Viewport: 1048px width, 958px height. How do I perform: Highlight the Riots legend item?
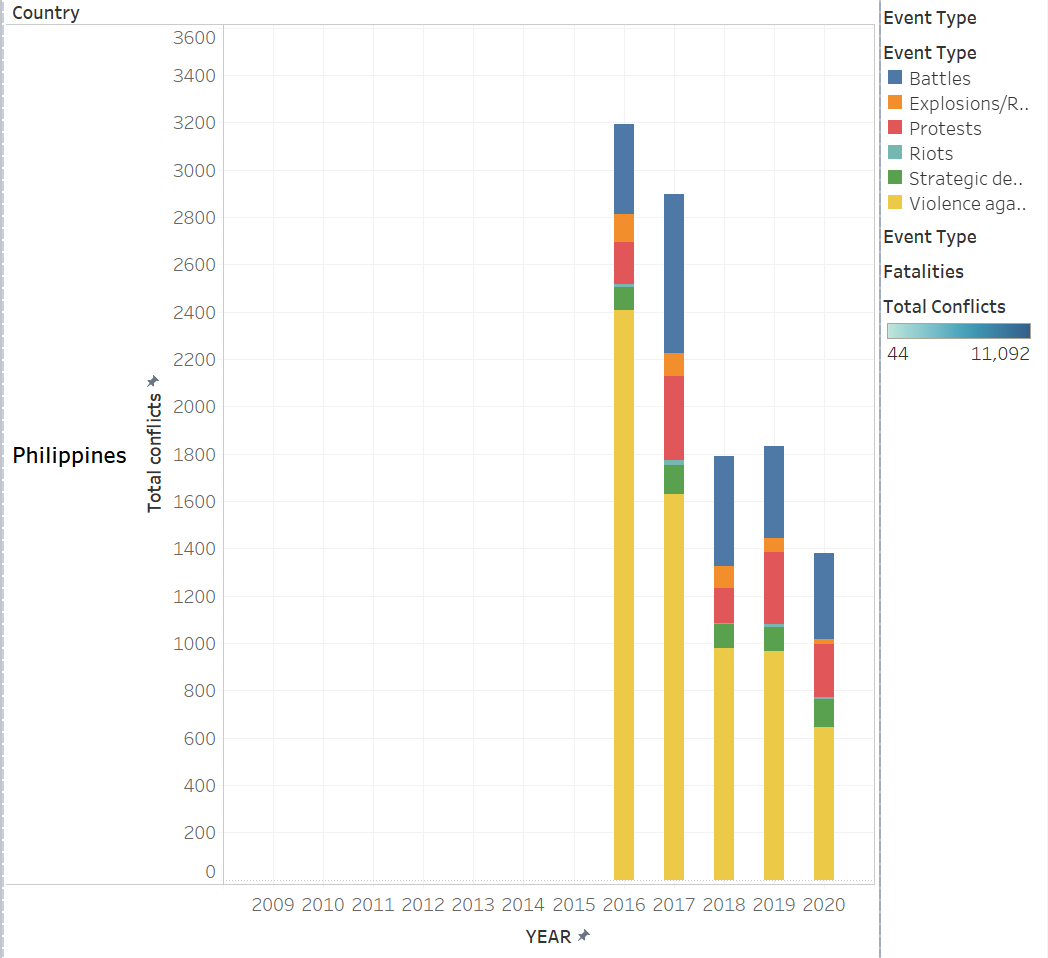[930, 153]
